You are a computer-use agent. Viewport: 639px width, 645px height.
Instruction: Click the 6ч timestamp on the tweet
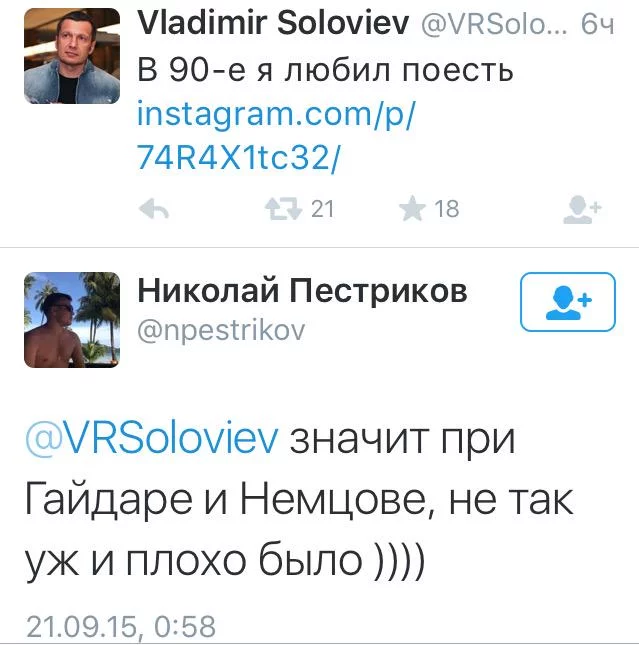point(598,24)
